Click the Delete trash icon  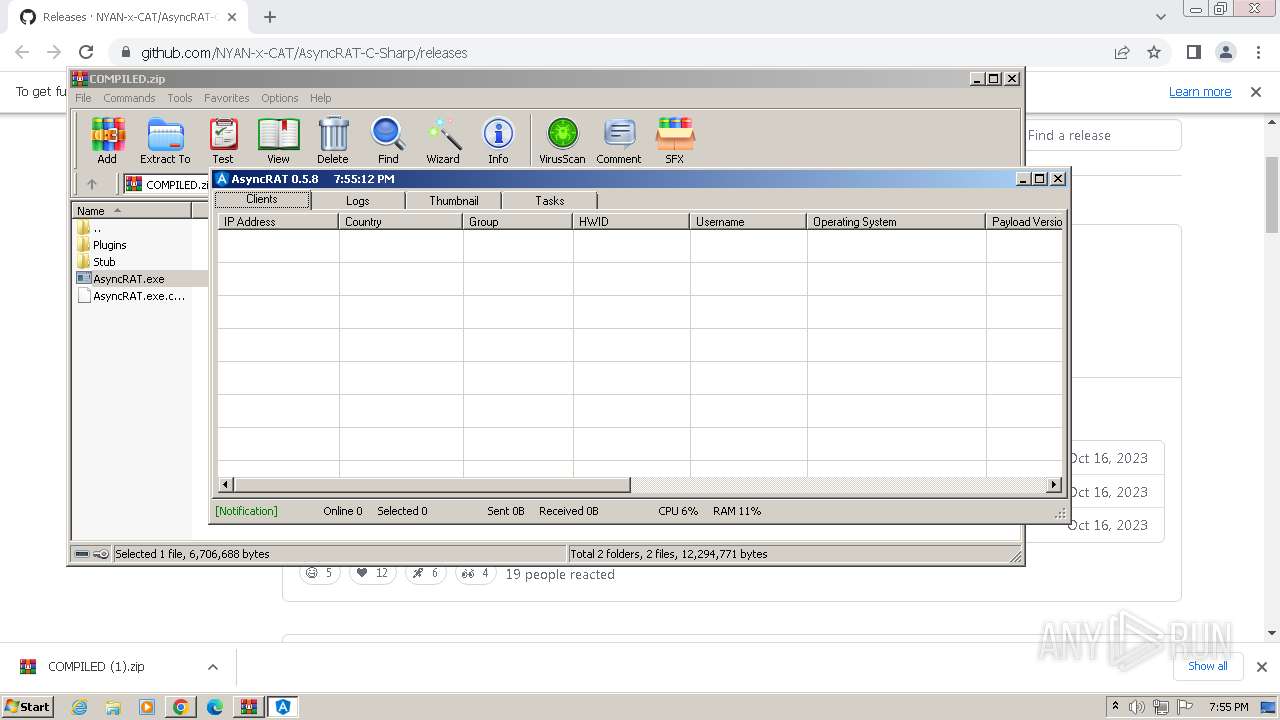click(333, 140)
